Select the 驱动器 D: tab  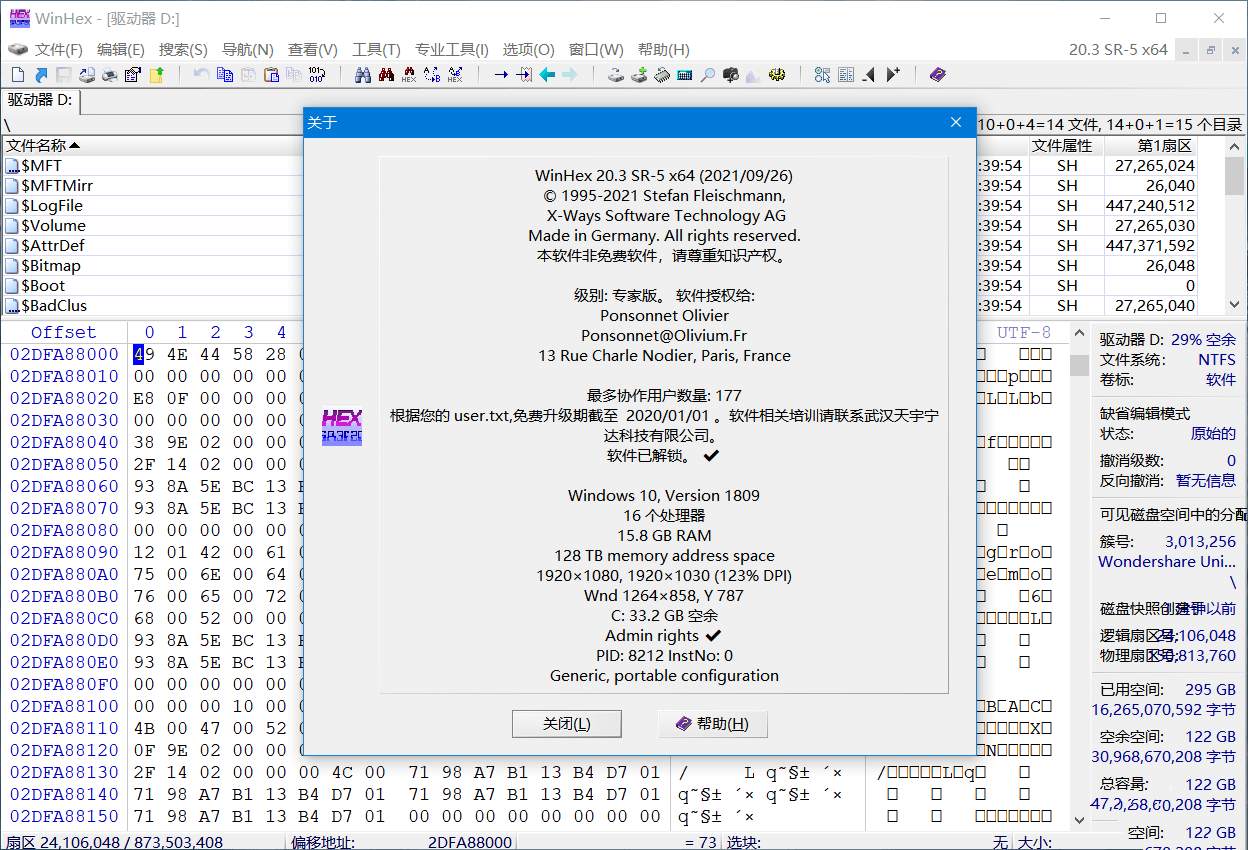pos(40,100)
